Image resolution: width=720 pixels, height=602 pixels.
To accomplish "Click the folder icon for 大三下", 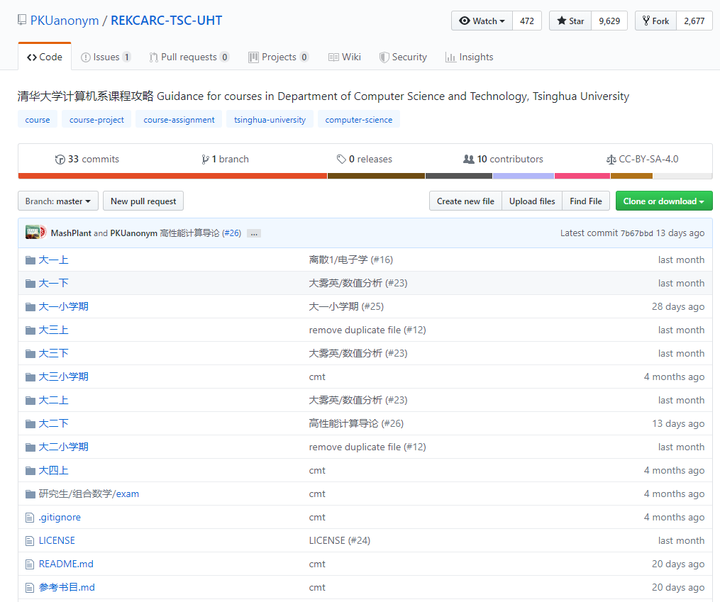I will pyautogui.click(x=30, y=354).
